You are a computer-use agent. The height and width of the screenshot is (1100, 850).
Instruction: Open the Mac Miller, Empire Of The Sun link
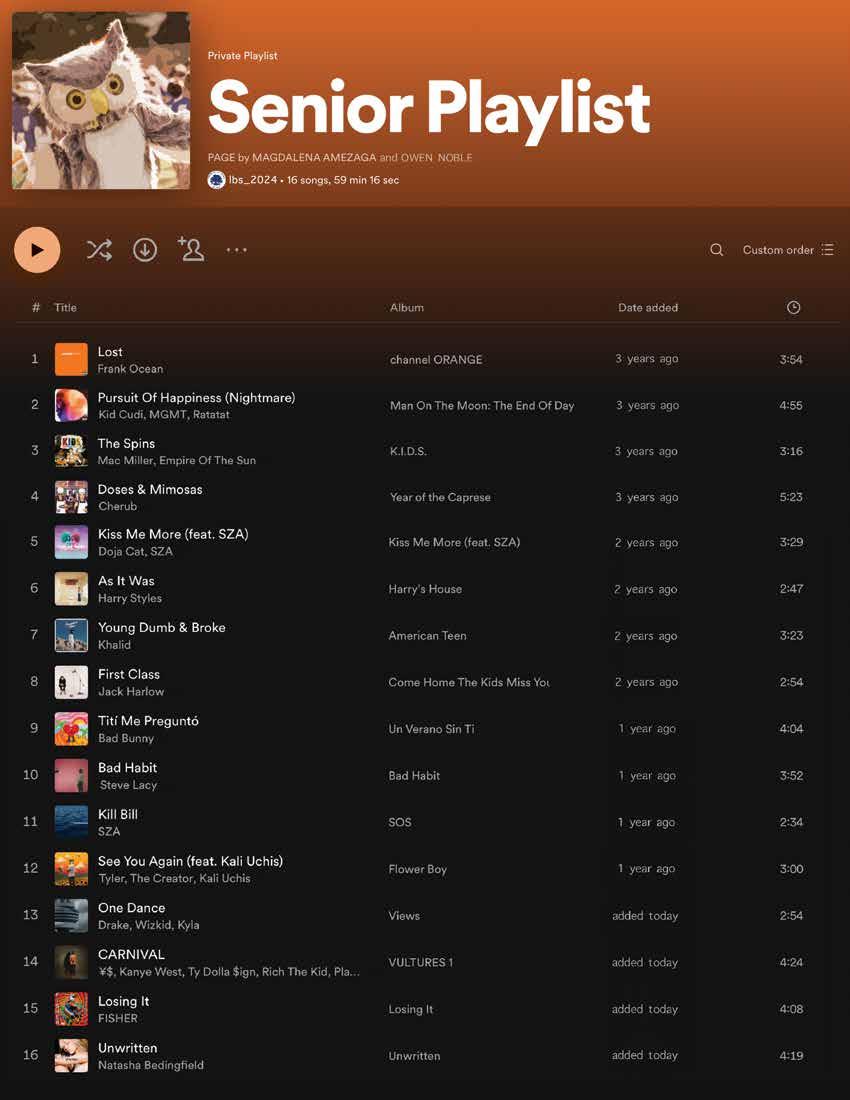tap(177, 461)
